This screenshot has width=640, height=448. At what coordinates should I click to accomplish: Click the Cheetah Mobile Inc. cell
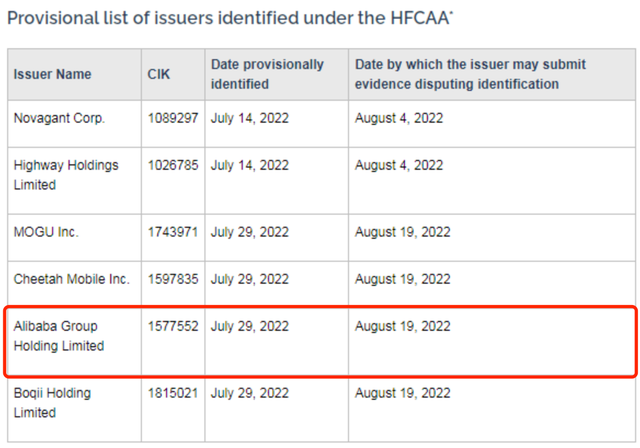coord(71,280)
